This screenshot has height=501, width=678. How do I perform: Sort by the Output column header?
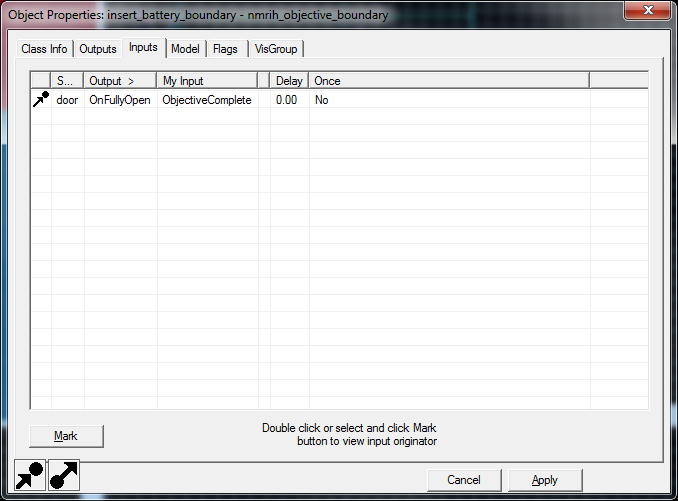pos(120,81)
